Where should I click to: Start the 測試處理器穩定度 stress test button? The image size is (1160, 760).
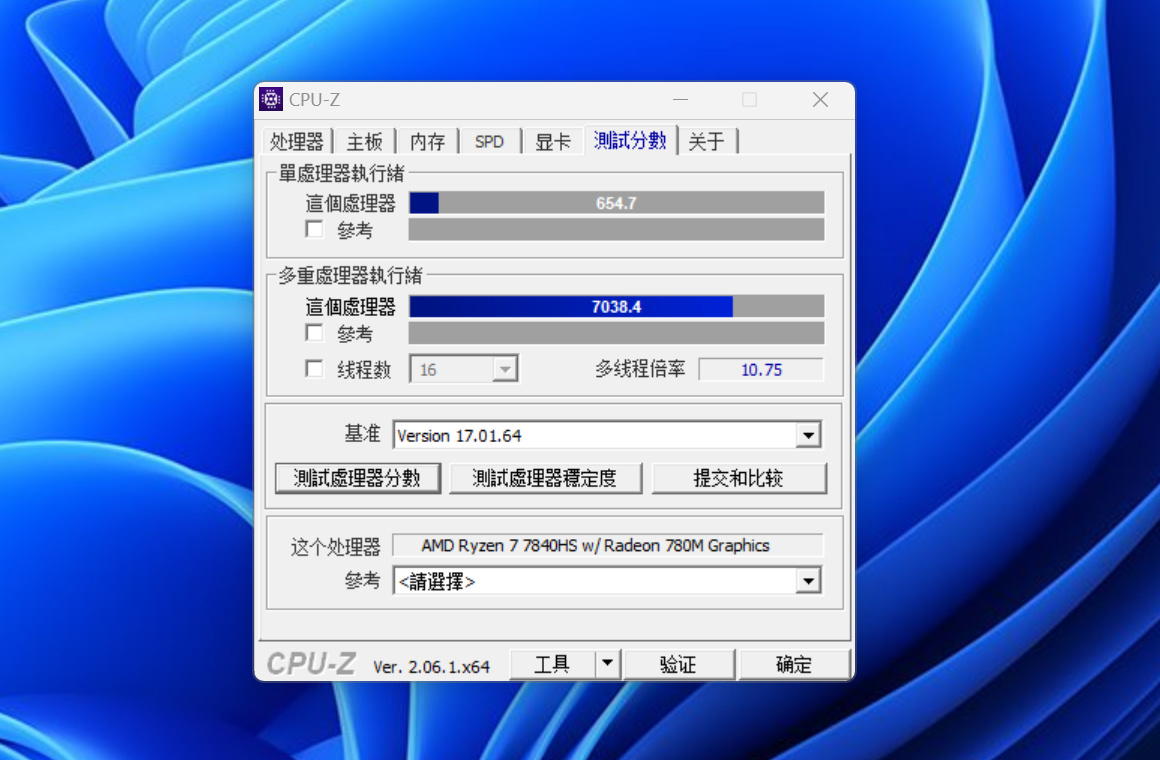pyautogui.click(x=545, y=478)
